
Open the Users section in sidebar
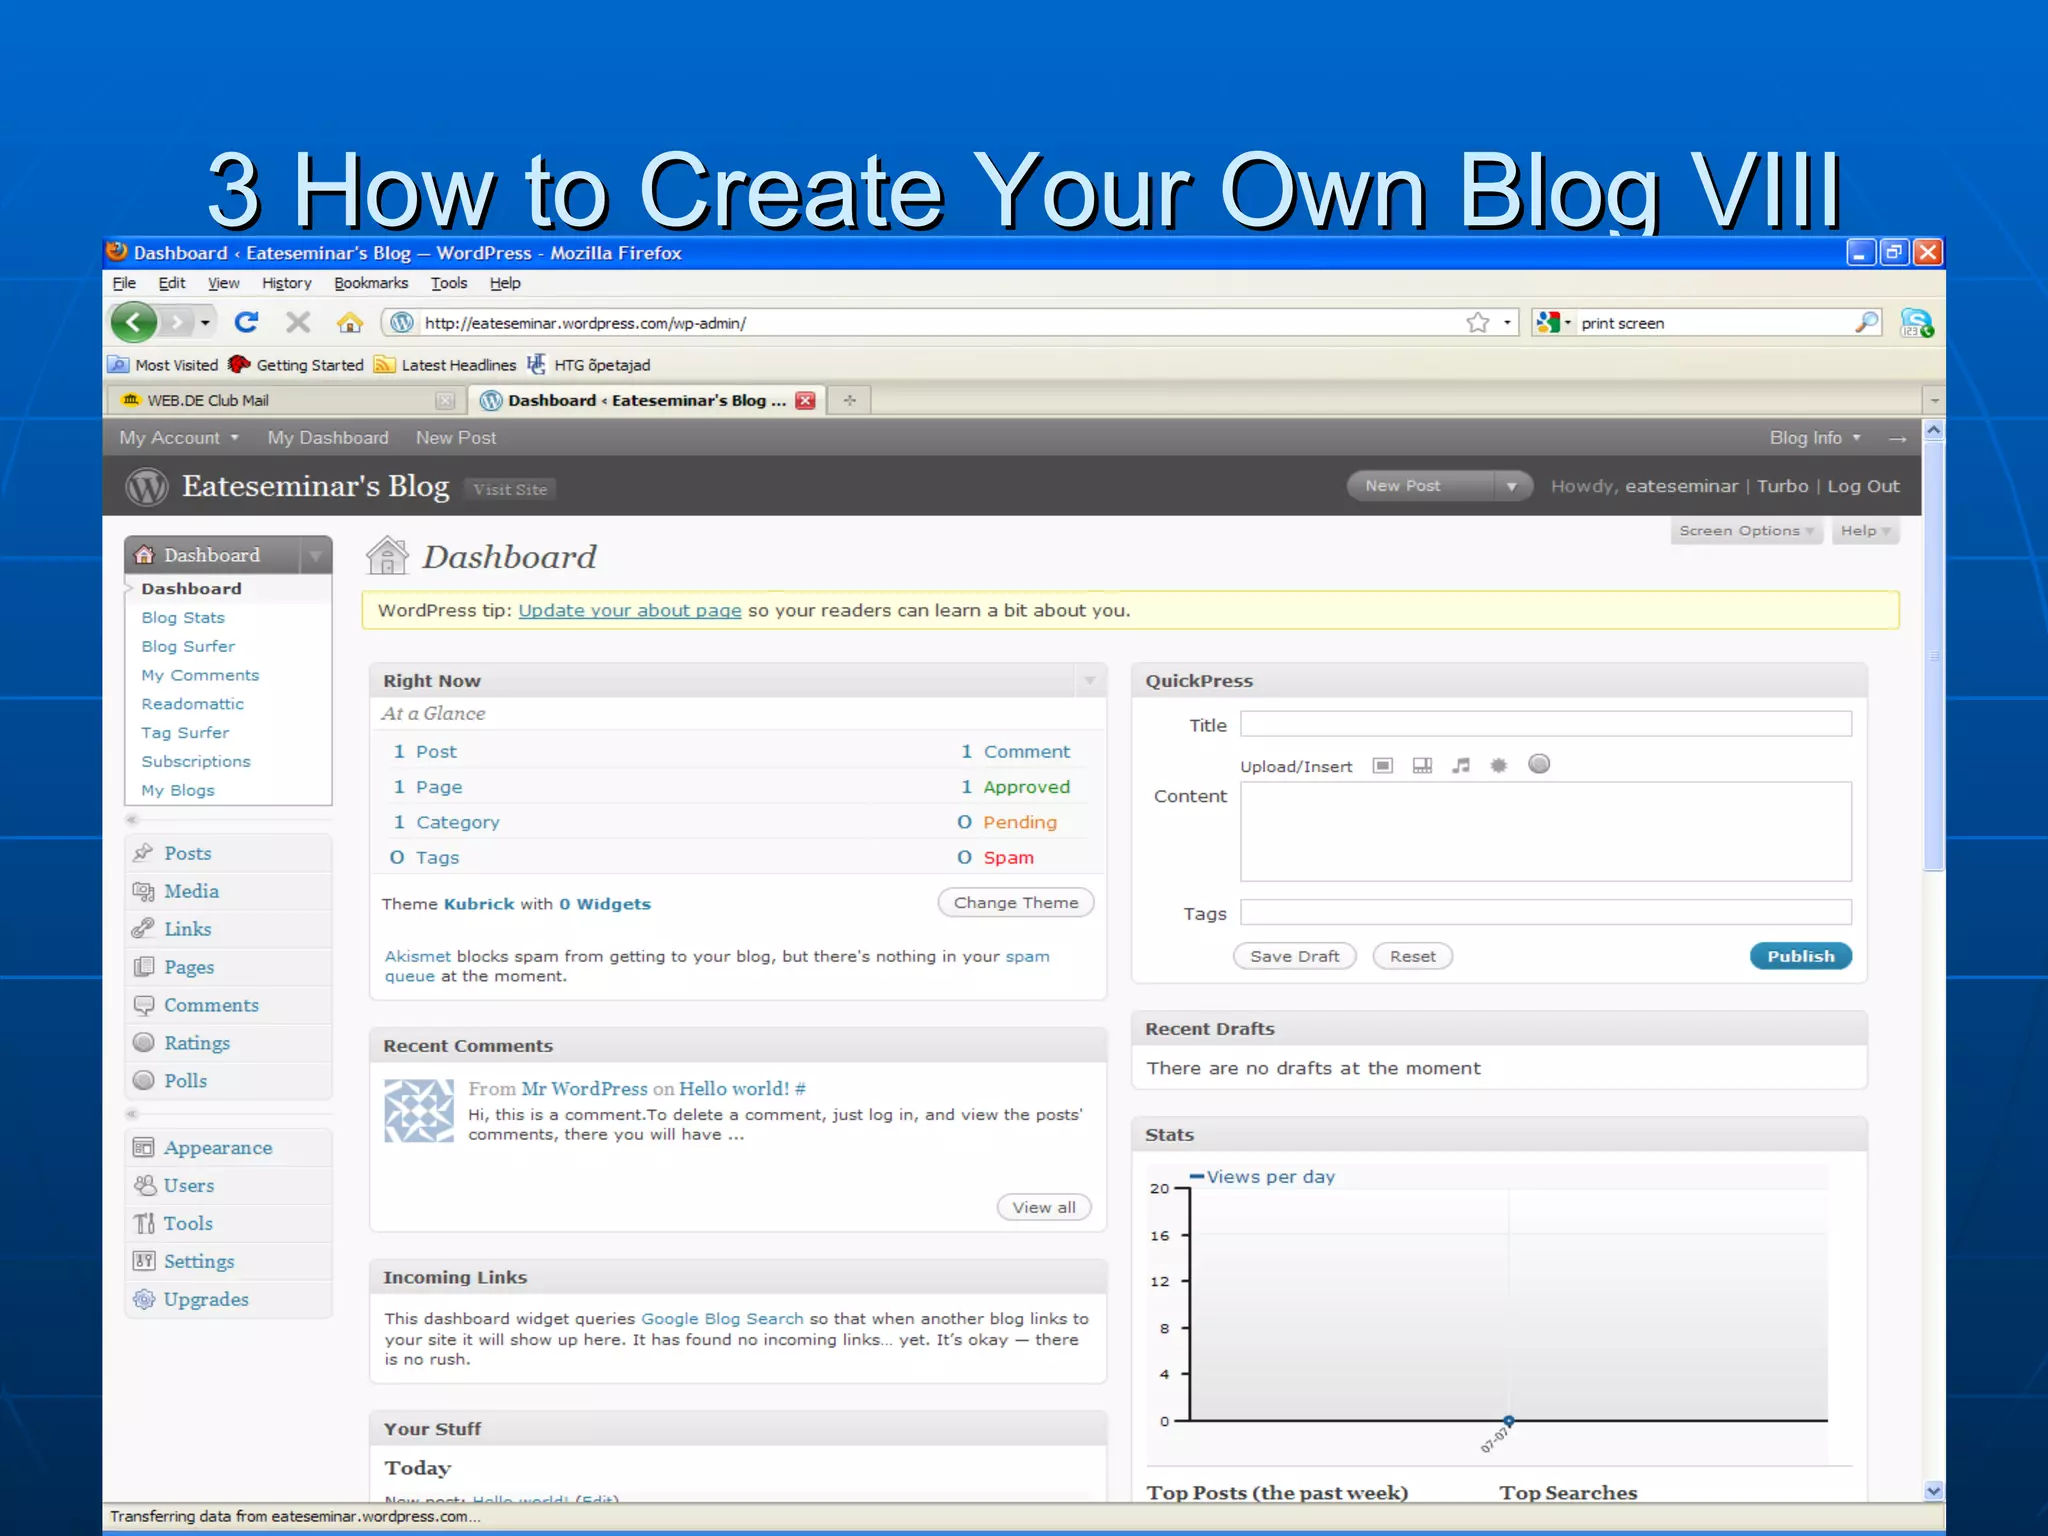click(228, 1186)
